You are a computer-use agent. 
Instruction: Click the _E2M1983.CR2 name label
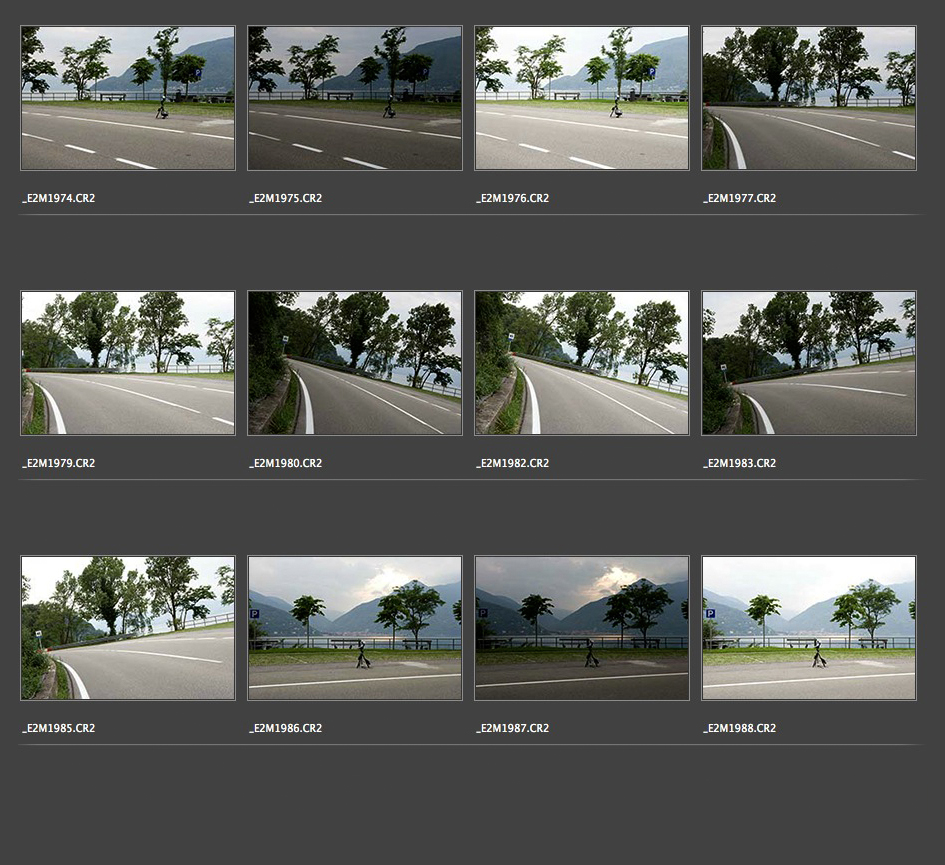tap(739, 463)
